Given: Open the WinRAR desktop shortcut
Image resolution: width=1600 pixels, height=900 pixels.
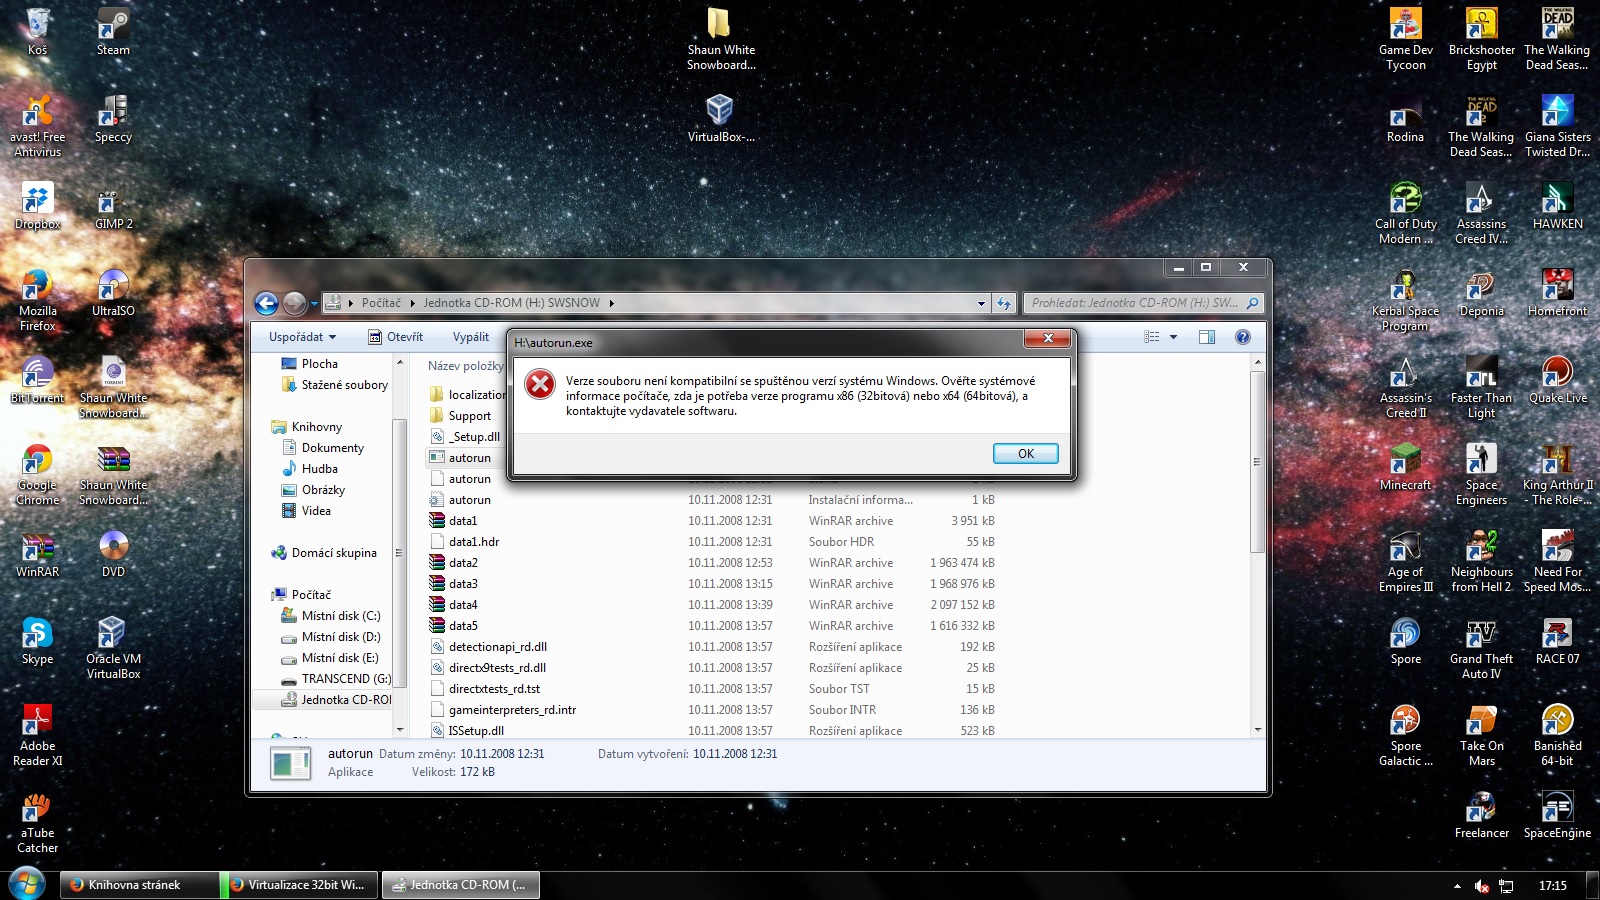Looking at the screenshot, I should pyautogui.click(x=37, y=554).
